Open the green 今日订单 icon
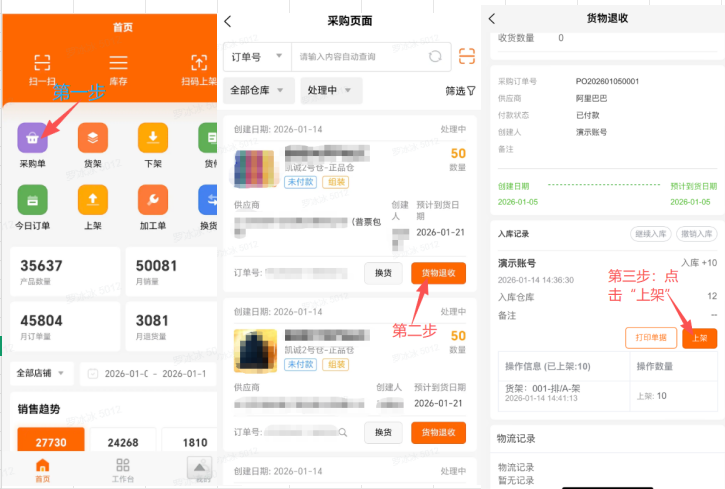725x489 pixels. (32, 201)
